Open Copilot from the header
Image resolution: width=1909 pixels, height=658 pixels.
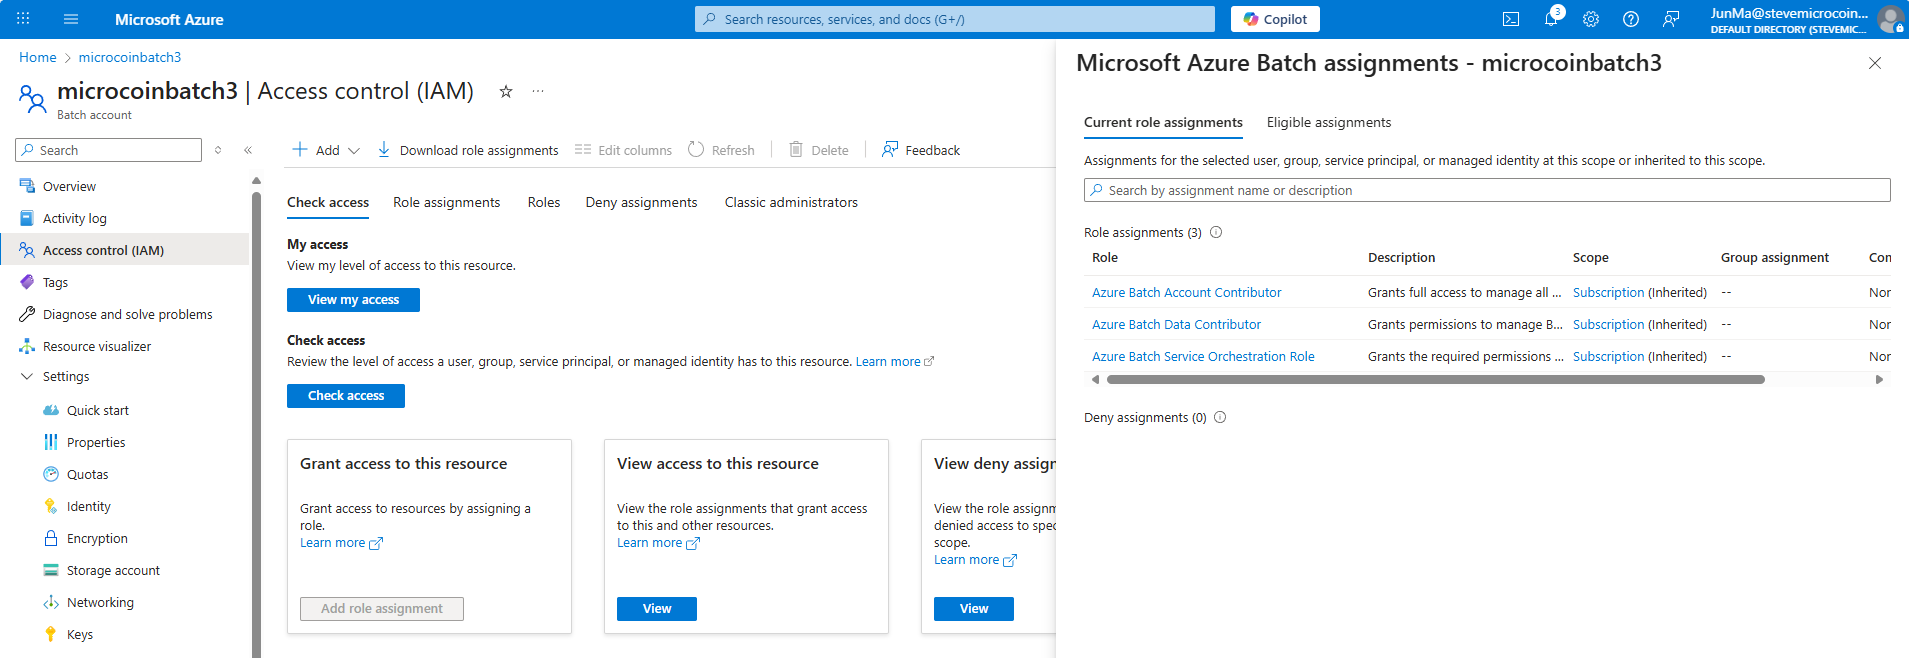pos(1275,19)
